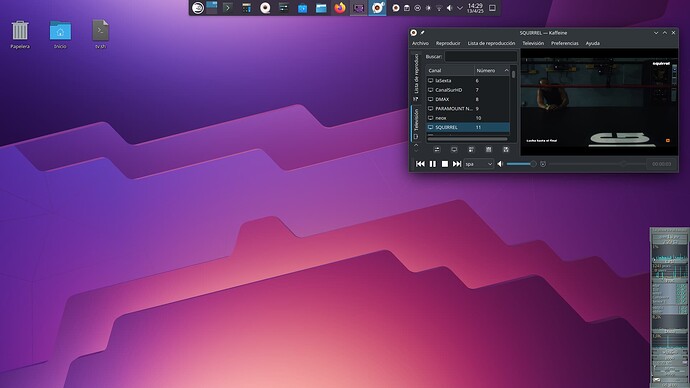
Task: Click the Kaffeine task button in the panel
Action: (x=378, y=8)
